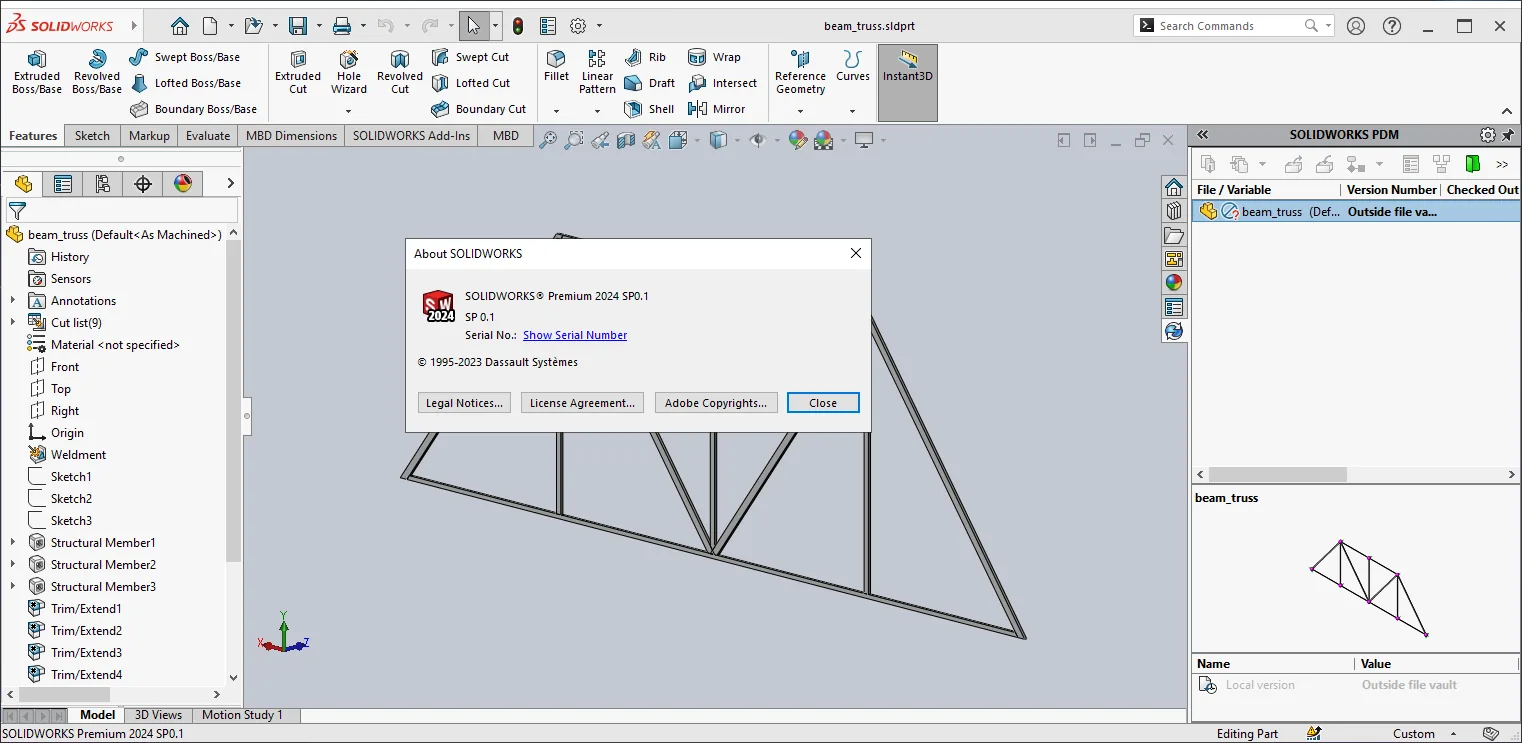1522x743 pixels.
Task: Open the Reference Geometry tool
Action: click(800, 73)
